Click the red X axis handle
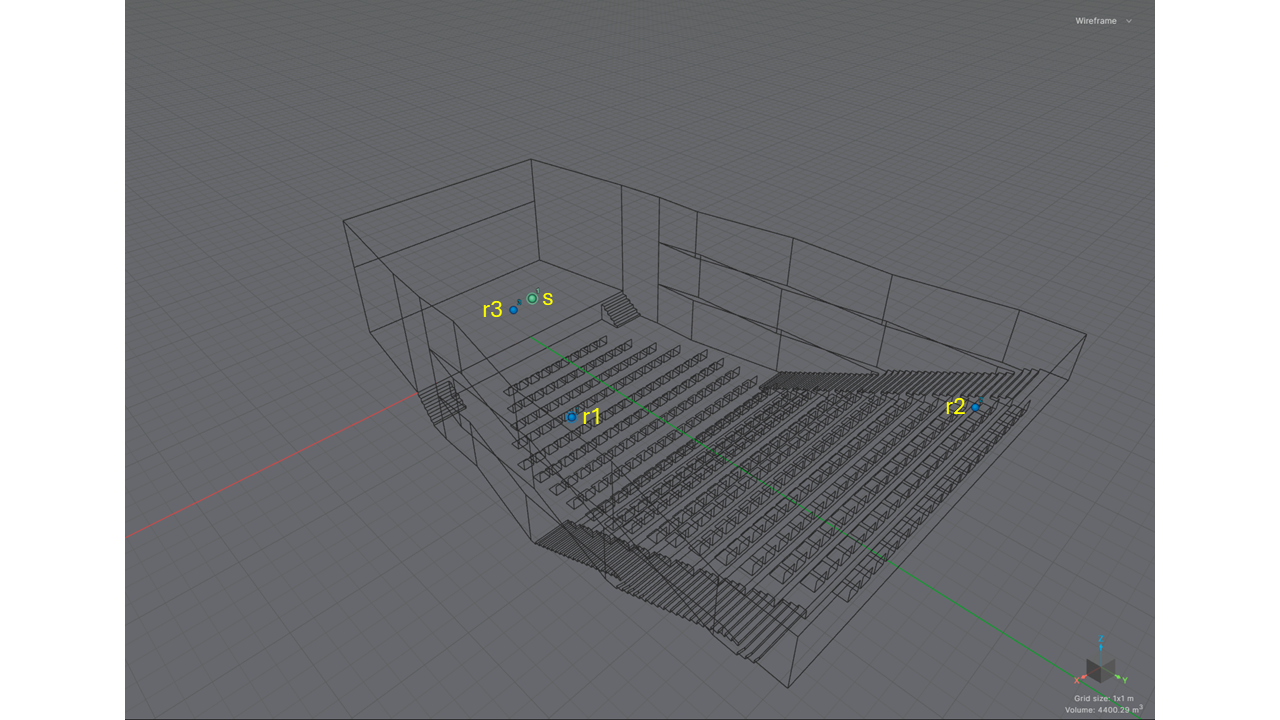Image resolution: width=1280 pixels, height=720 pixels. coord(1078,680)
